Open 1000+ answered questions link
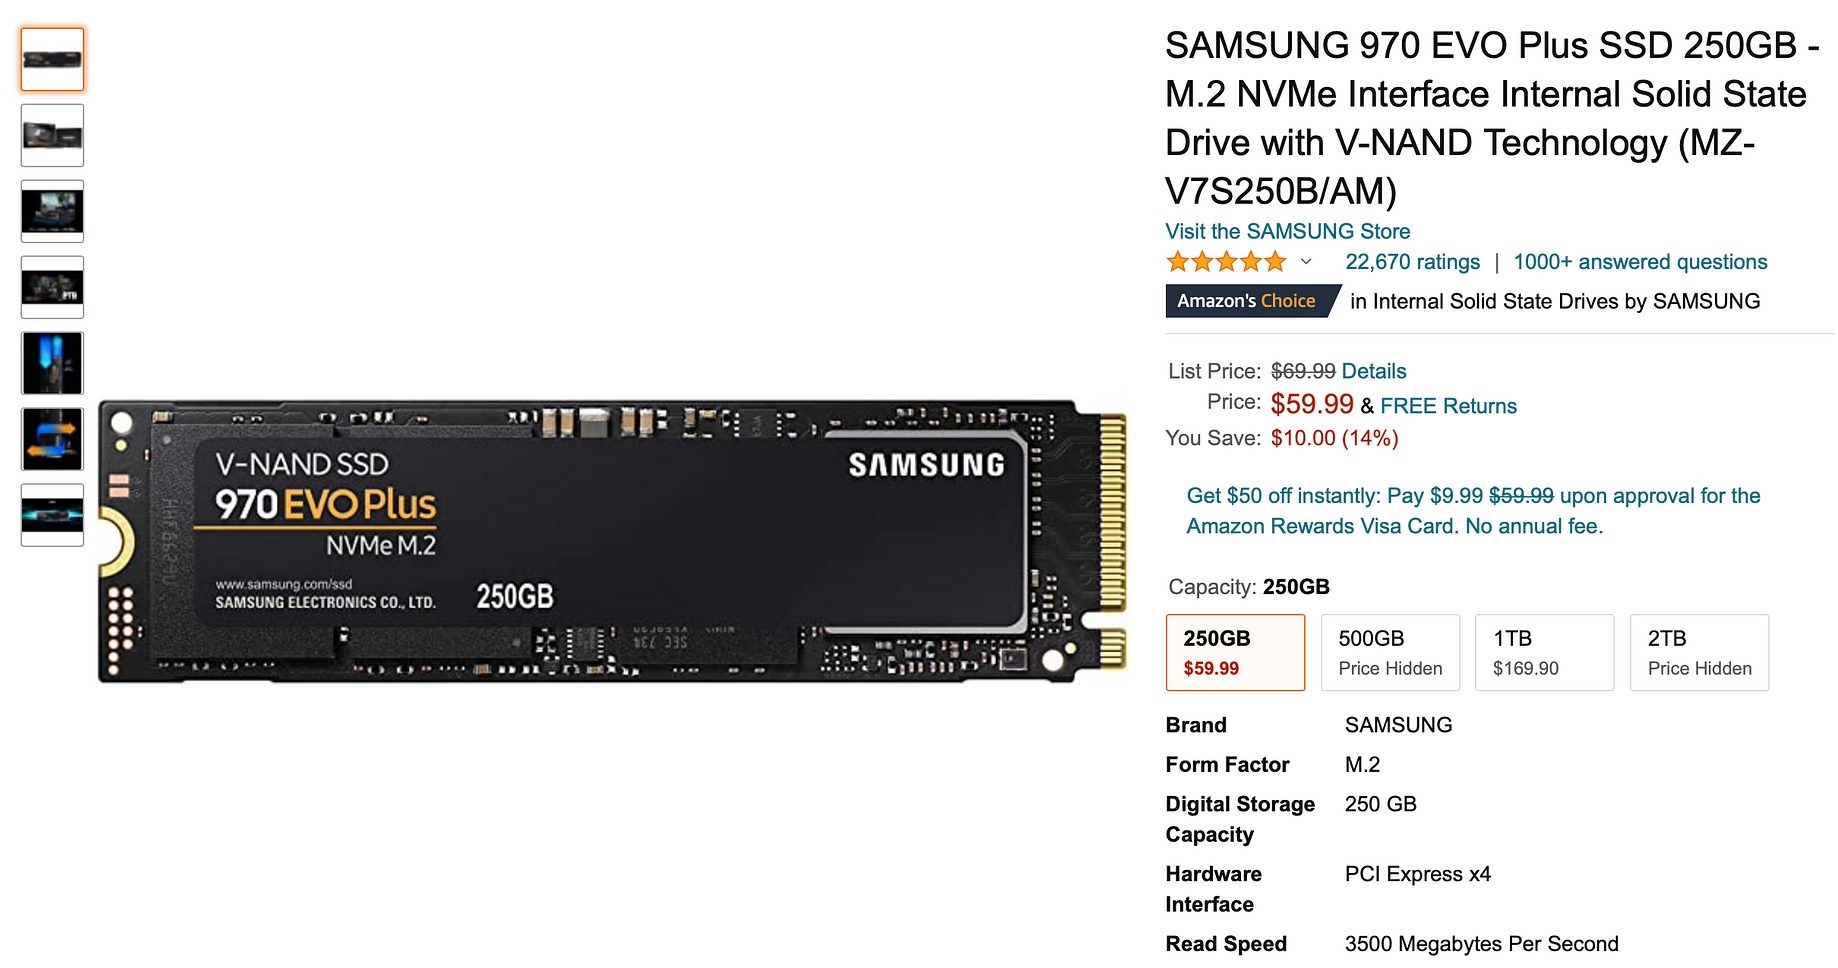The image size is (1838, 968). click(1640, 262)
